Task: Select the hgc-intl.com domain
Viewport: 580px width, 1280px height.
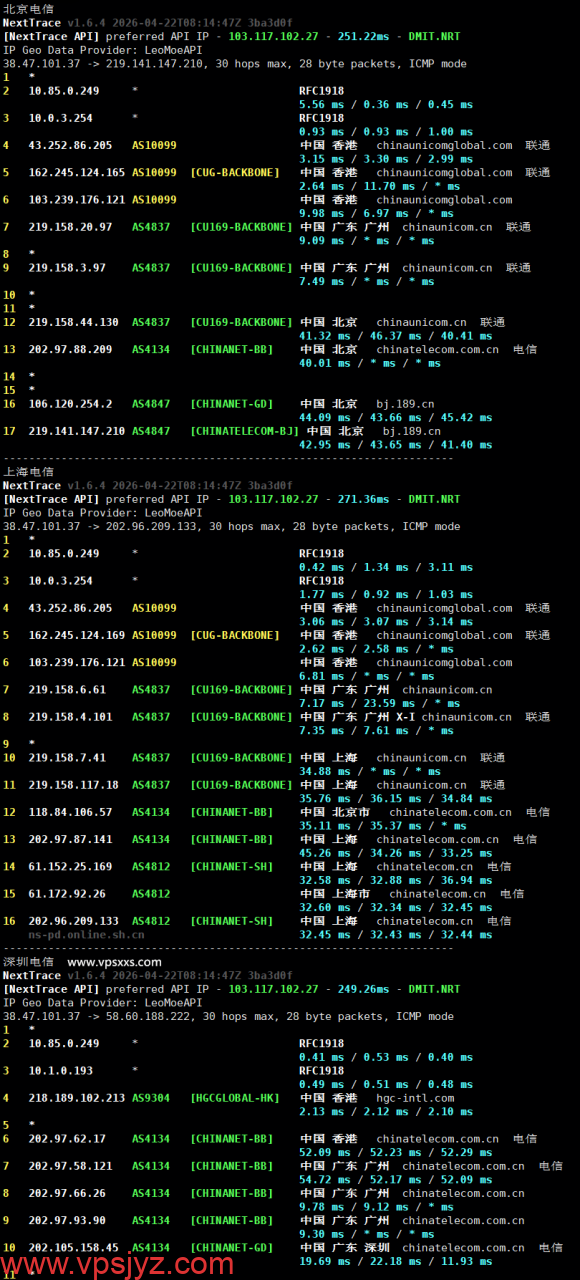Action: click(x=415, y=1097)
